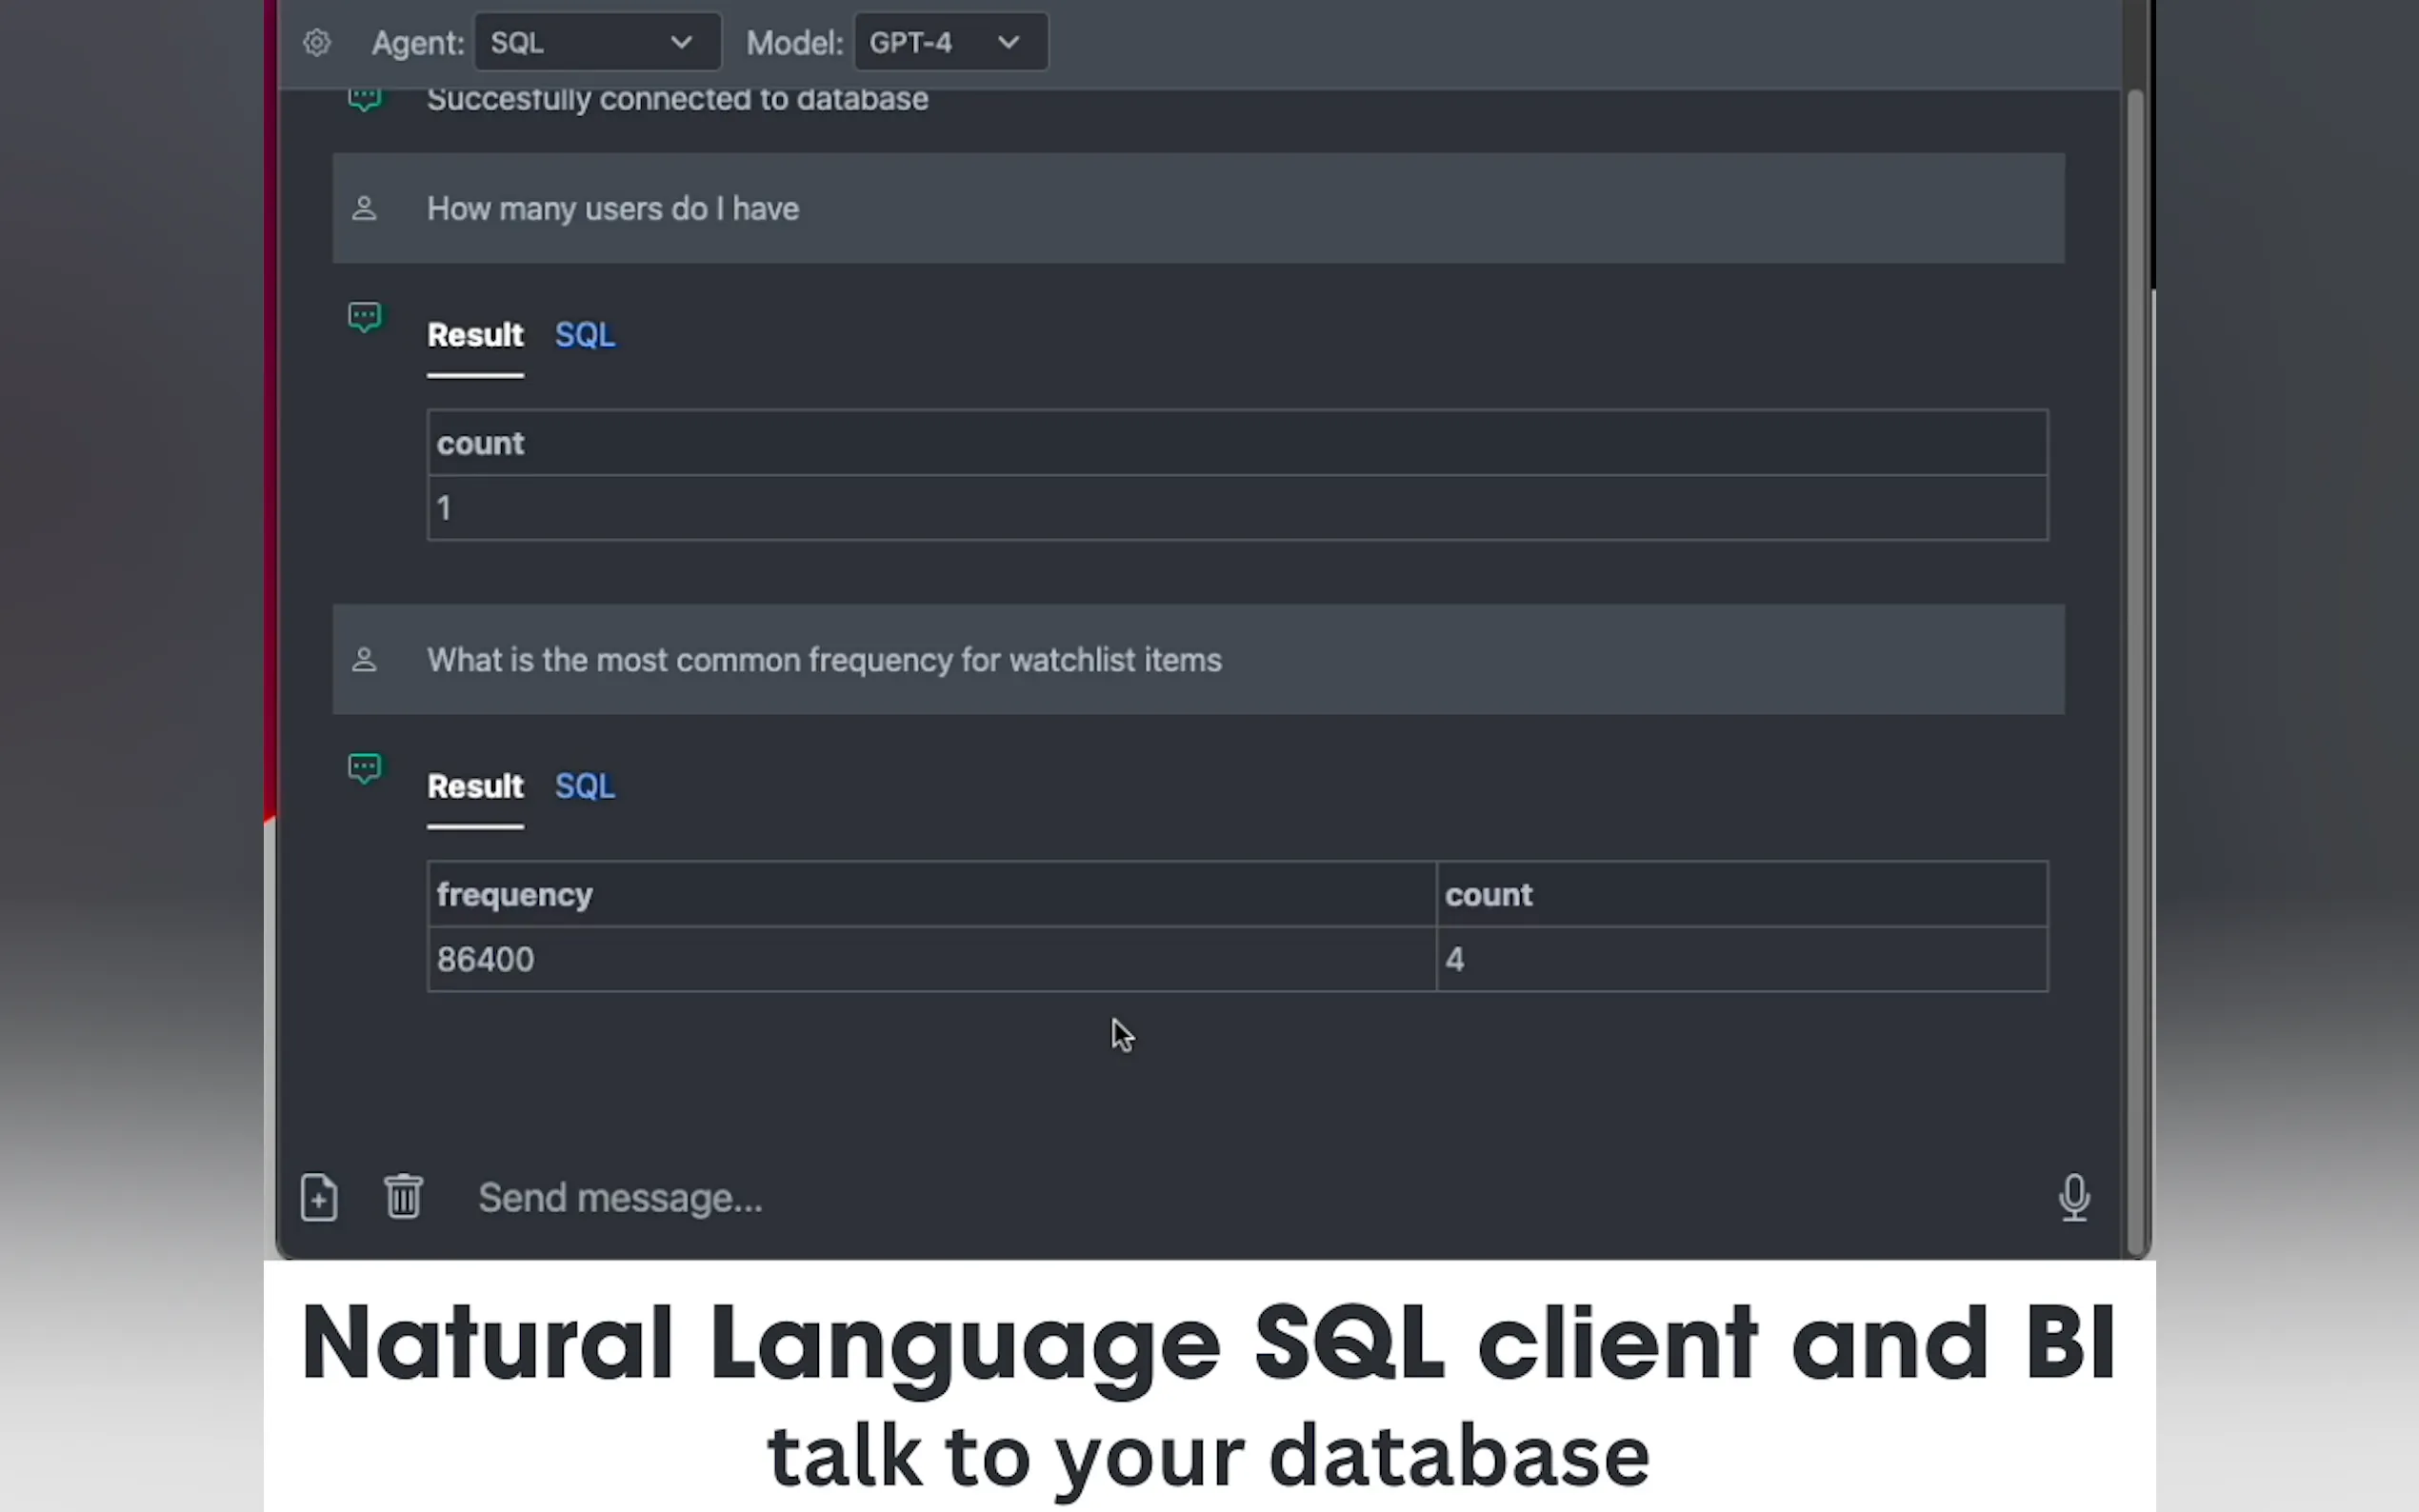Switch to SQL tab for users count
The image size is (2419, 1512).
[585, 335]
